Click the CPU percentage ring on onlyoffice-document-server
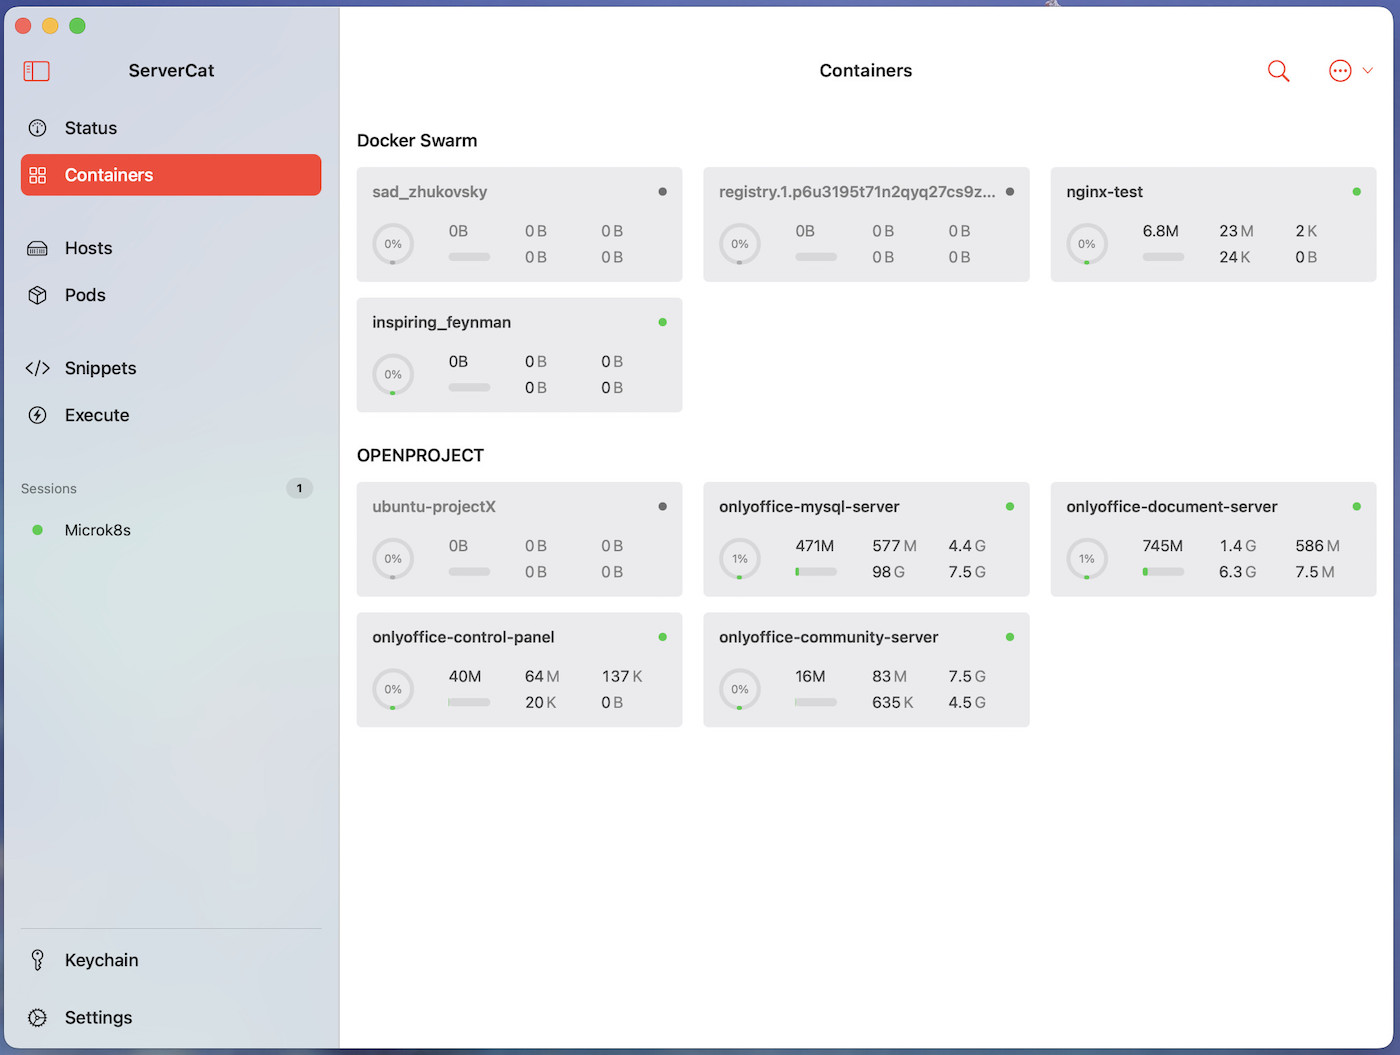This screenshot has height=1055, width=1400. tap(1087, 559)
